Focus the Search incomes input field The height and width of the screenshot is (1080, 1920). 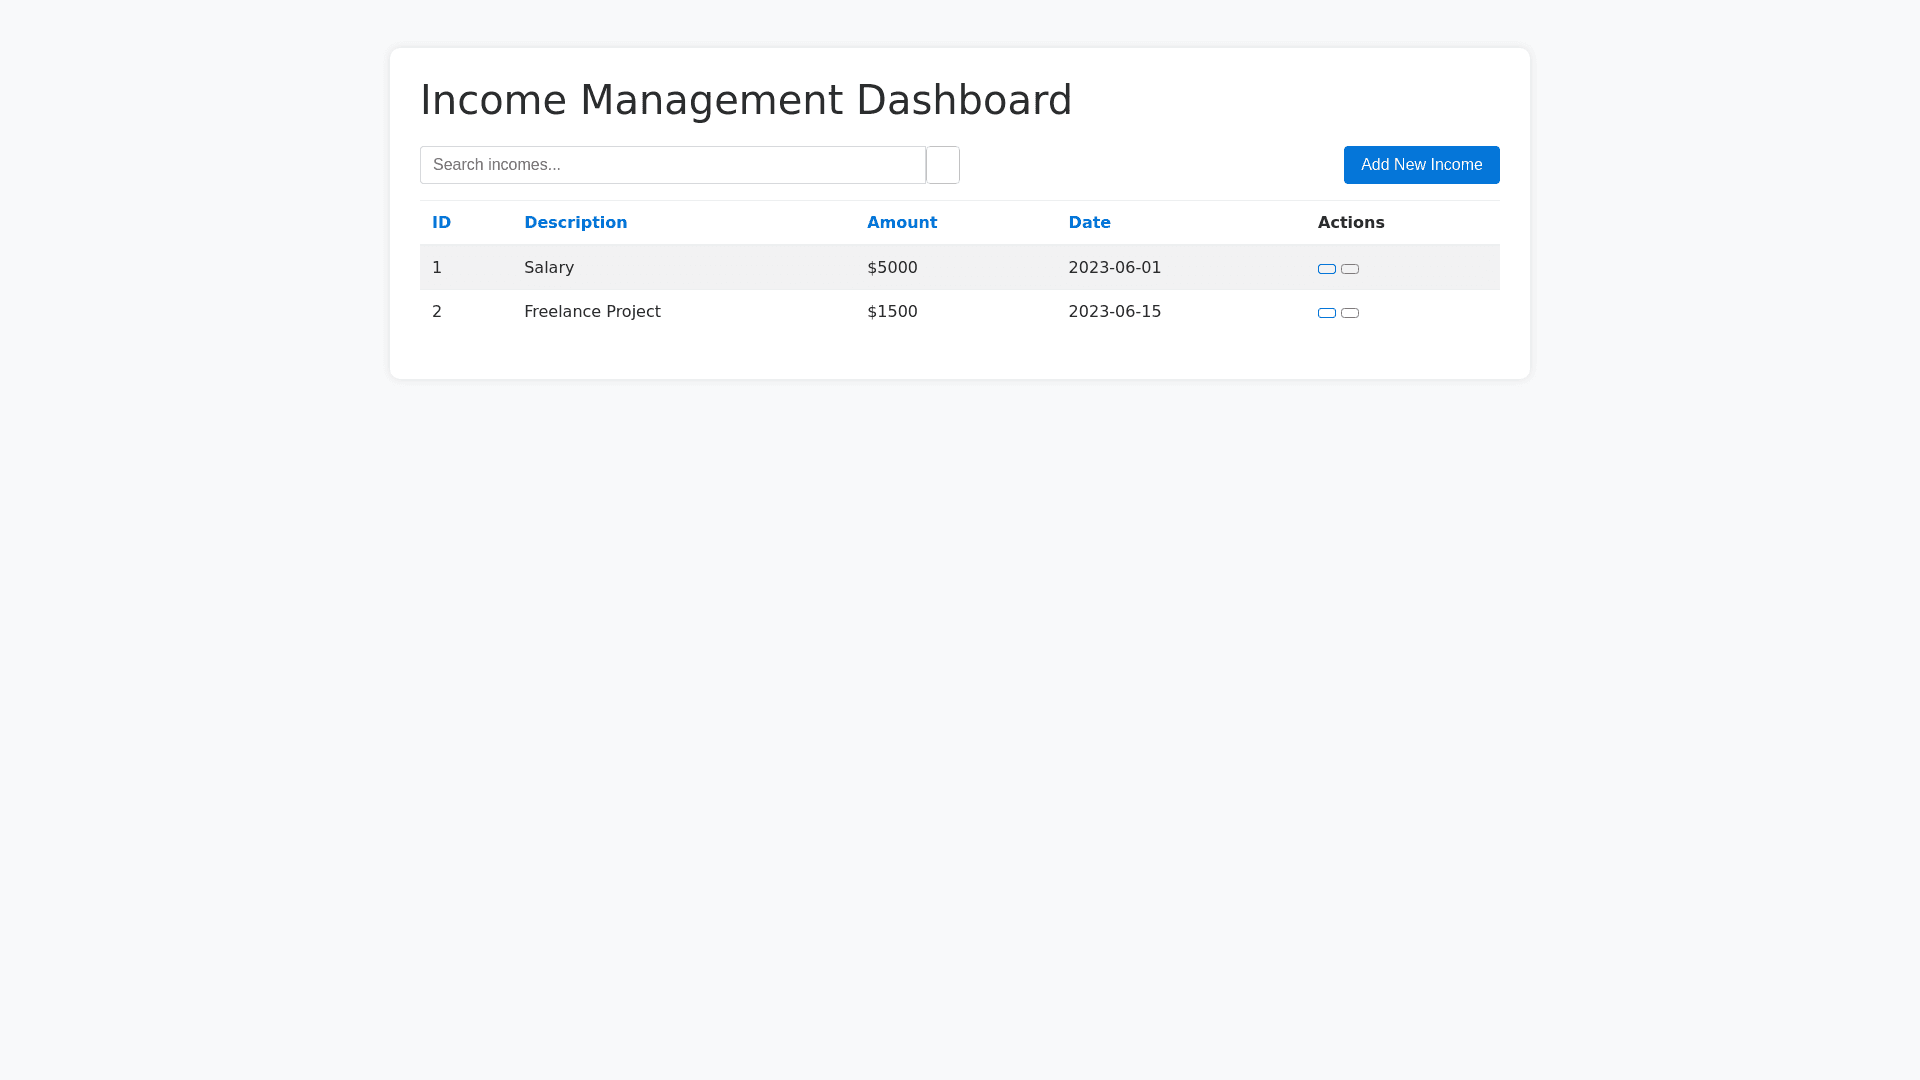tap(672, 165)
